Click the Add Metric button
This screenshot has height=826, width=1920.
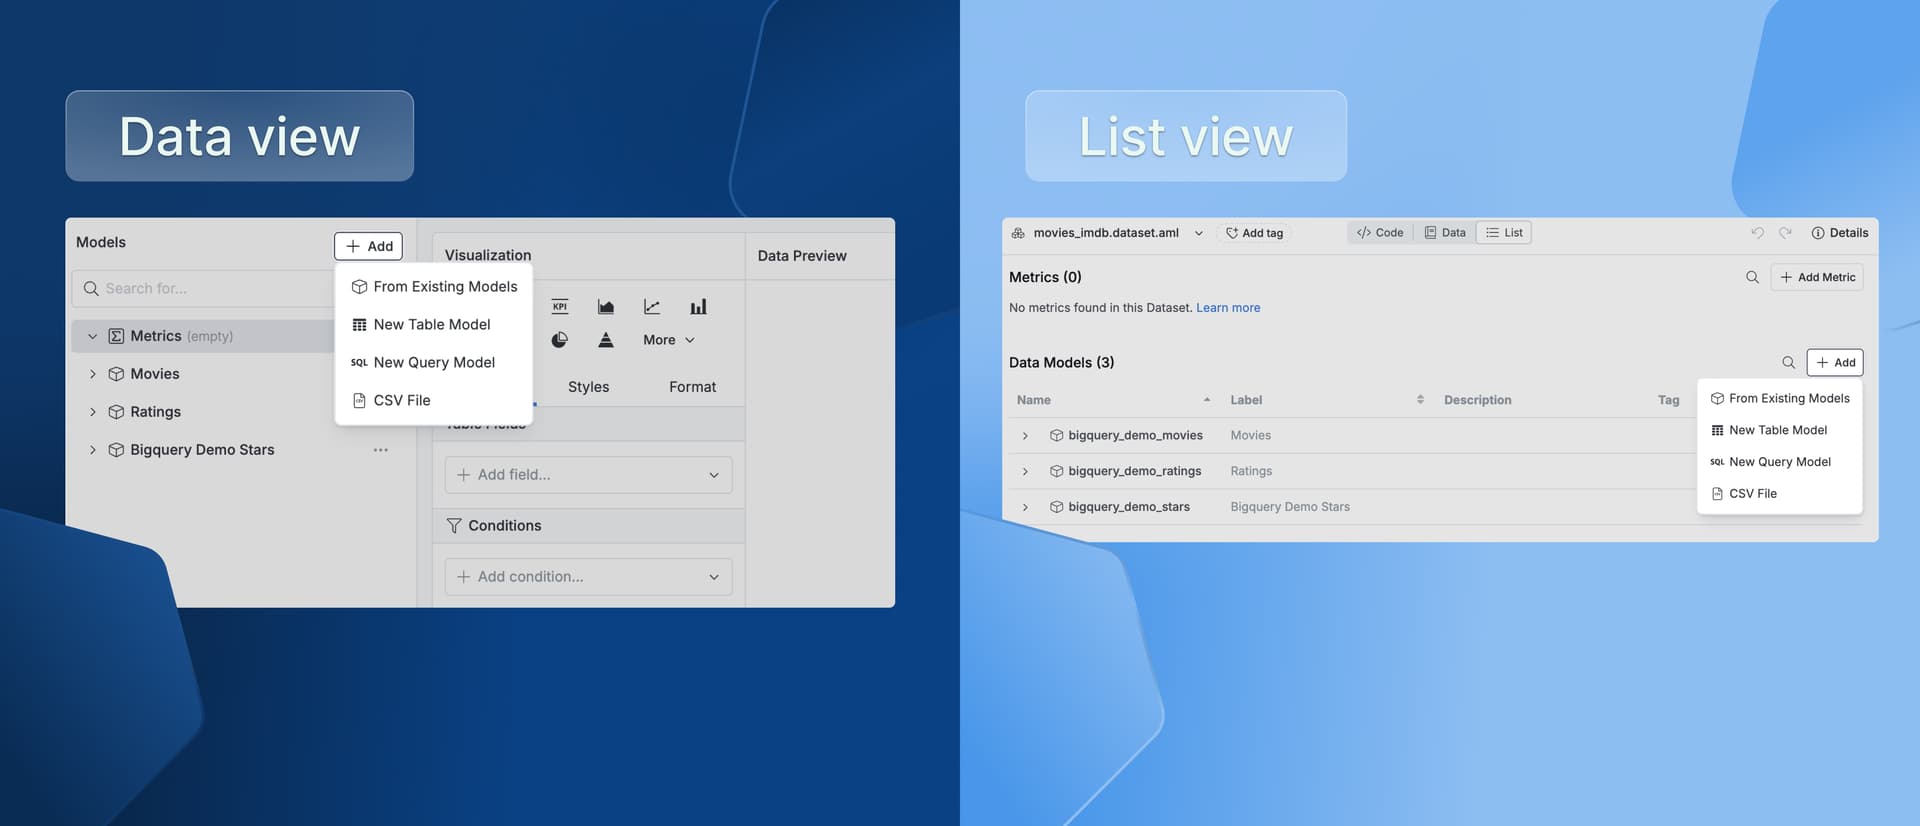coord(1817,277)
